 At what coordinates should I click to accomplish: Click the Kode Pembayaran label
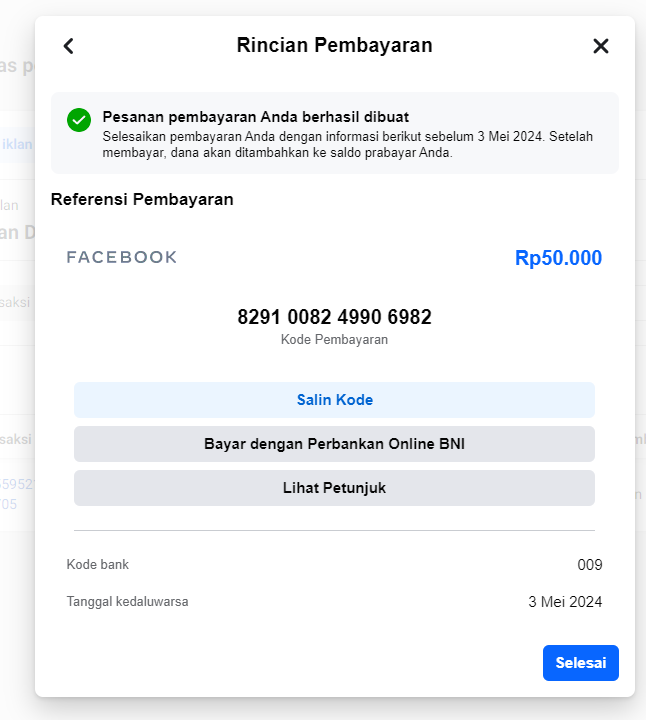click(x=334, y=339)
